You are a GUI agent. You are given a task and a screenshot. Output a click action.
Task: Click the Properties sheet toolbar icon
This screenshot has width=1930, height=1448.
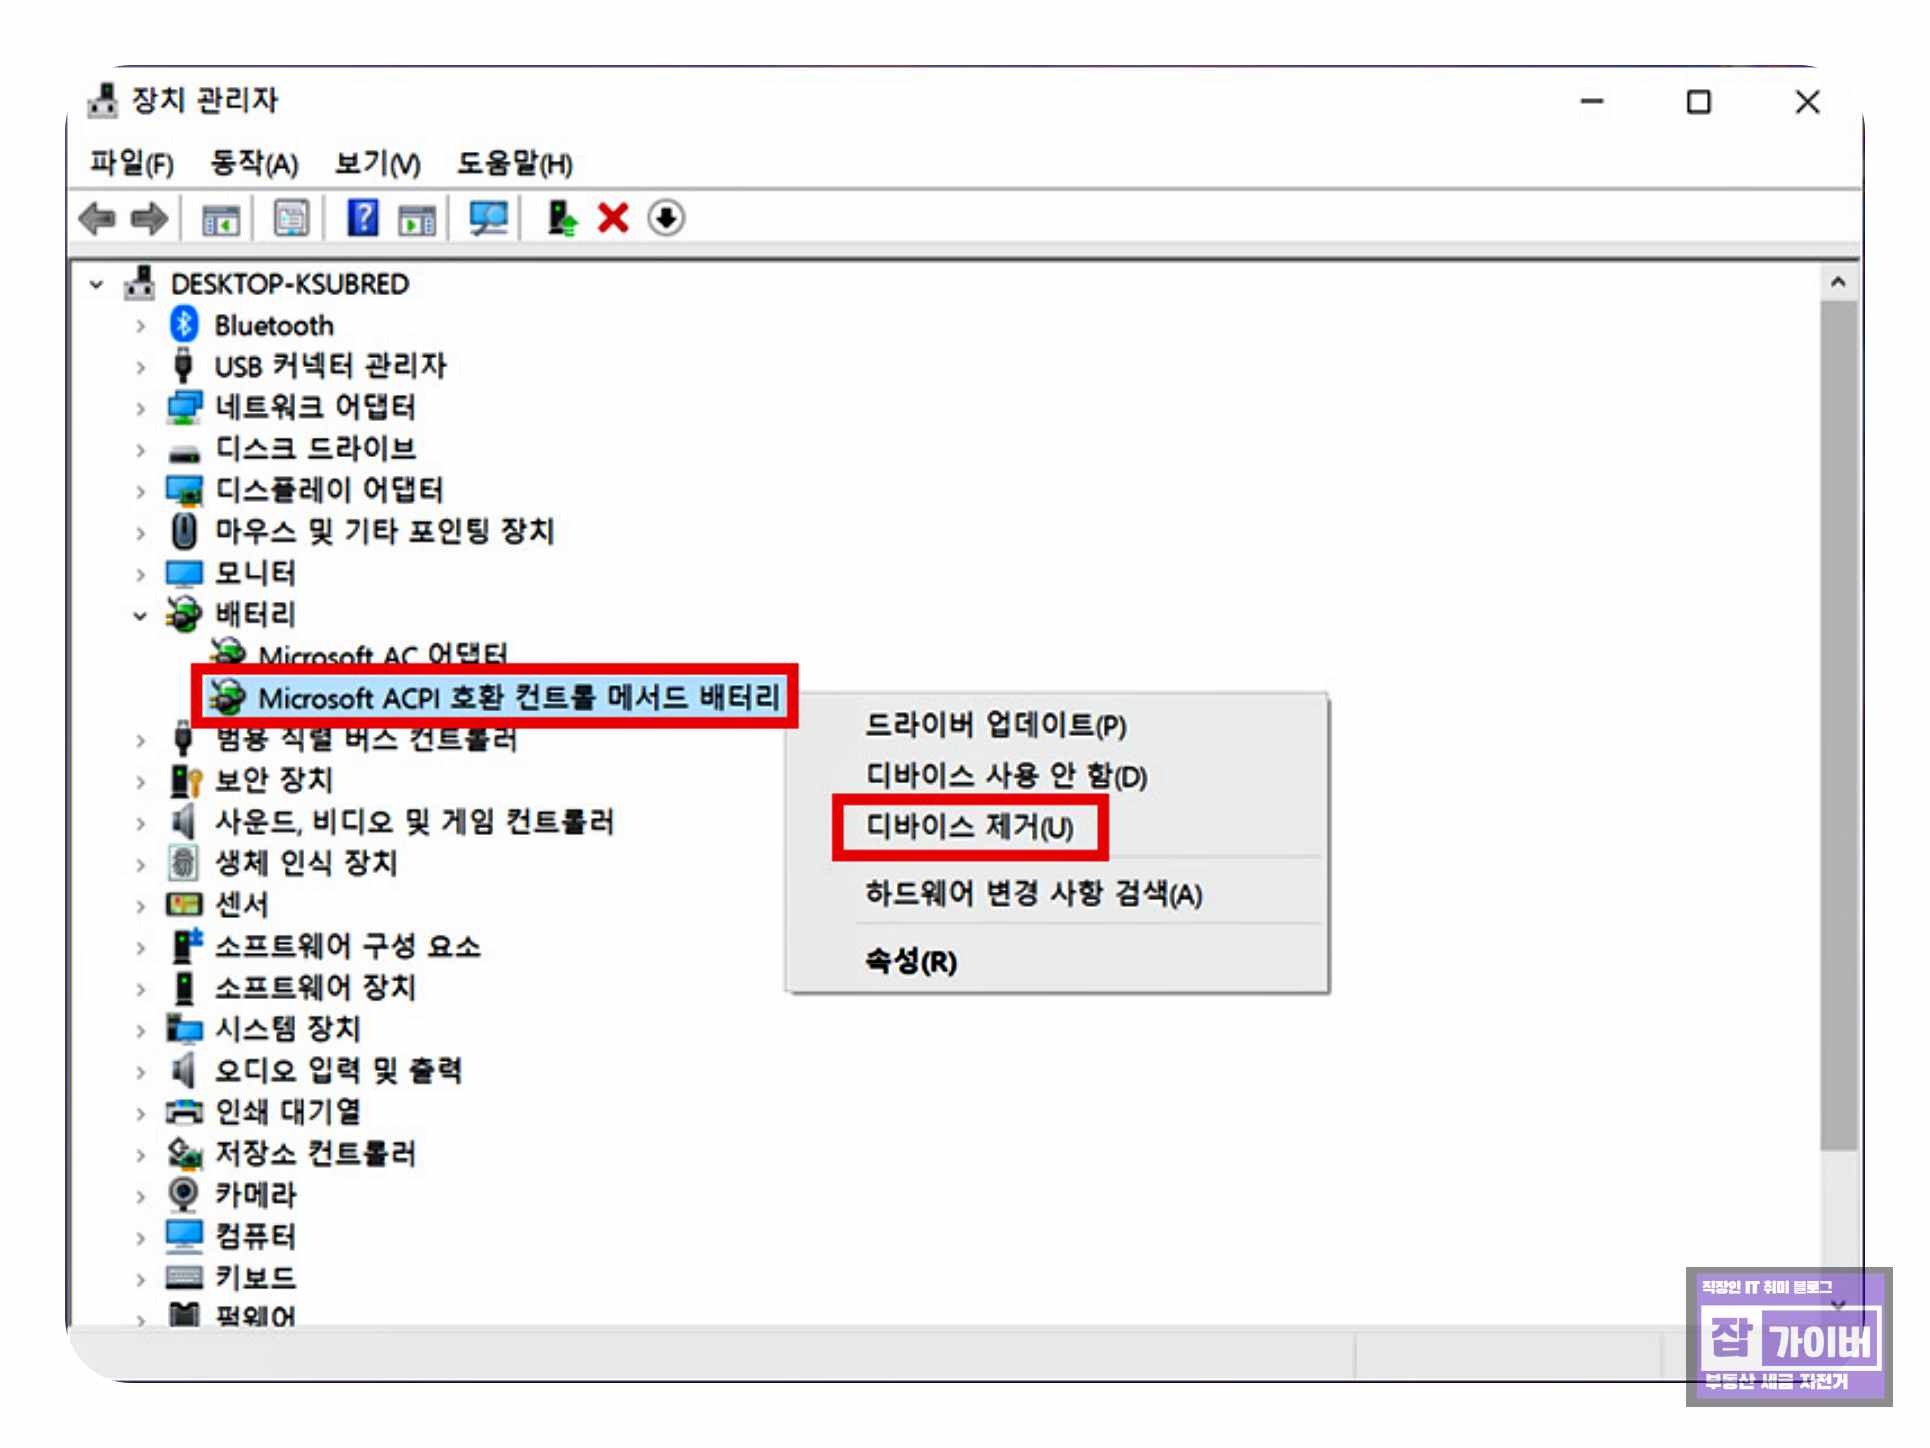point(291,218)
